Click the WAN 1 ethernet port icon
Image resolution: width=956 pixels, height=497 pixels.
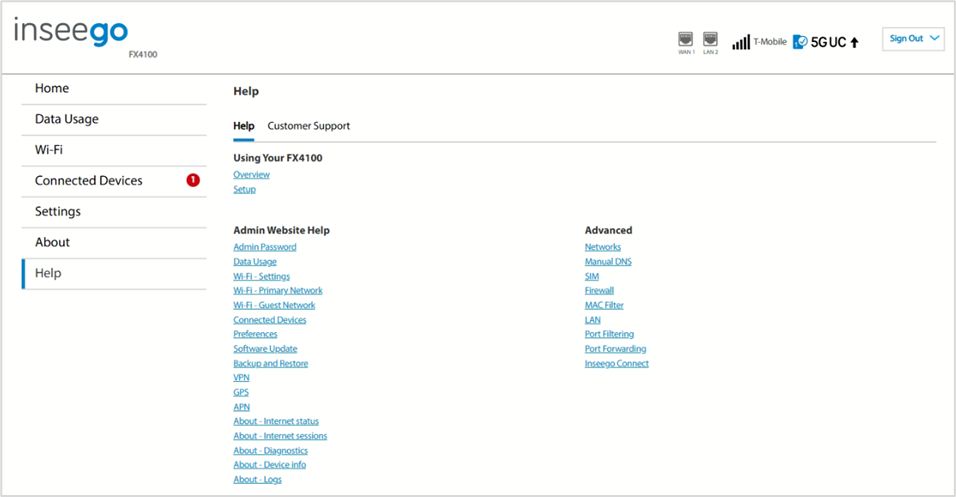(x=685, y=40)
